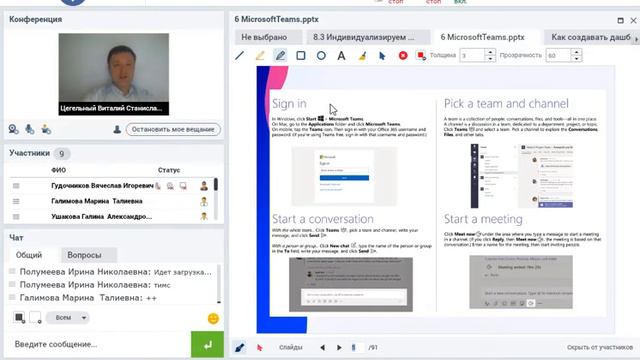The image size is (640, 360).
Task: Click Гудочников's webcam status icon
Action: pos(170,186)
